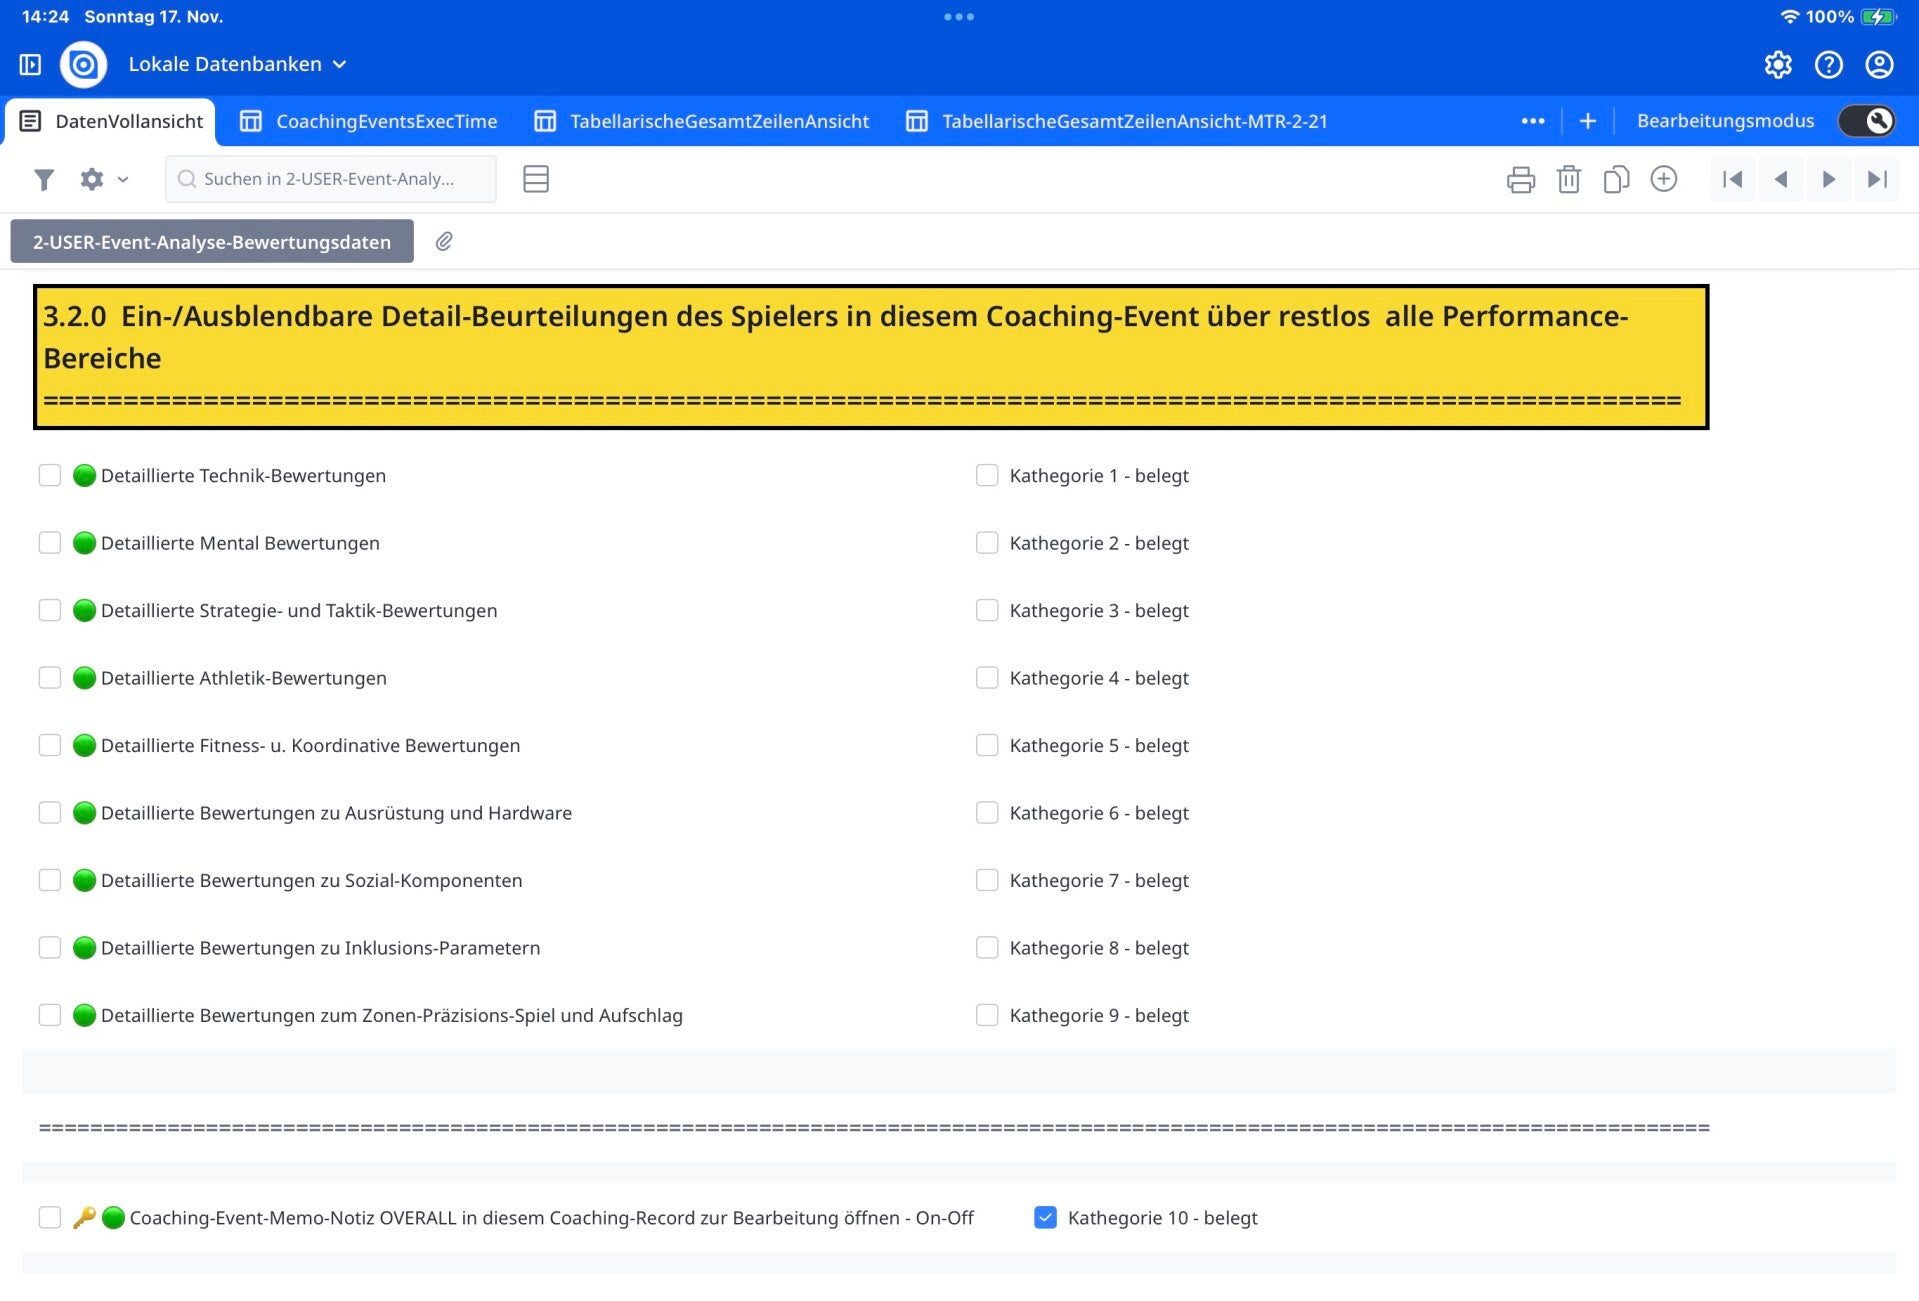Click the filter funnel icon
This screenshot has height=1301, width=1919.
(x=43, y=180)
